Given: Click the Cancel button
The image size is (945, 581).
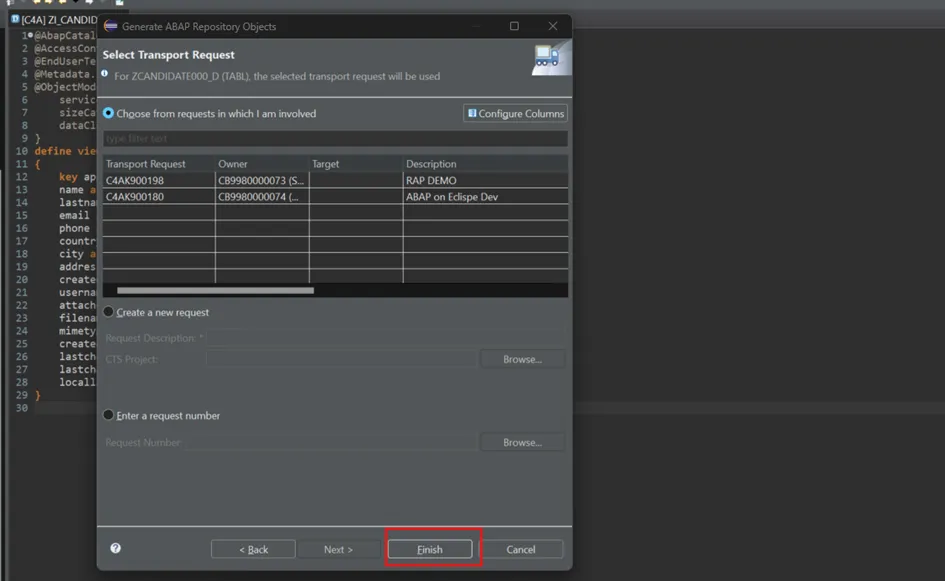Looking at the screenshot, I should coord(521,549).
